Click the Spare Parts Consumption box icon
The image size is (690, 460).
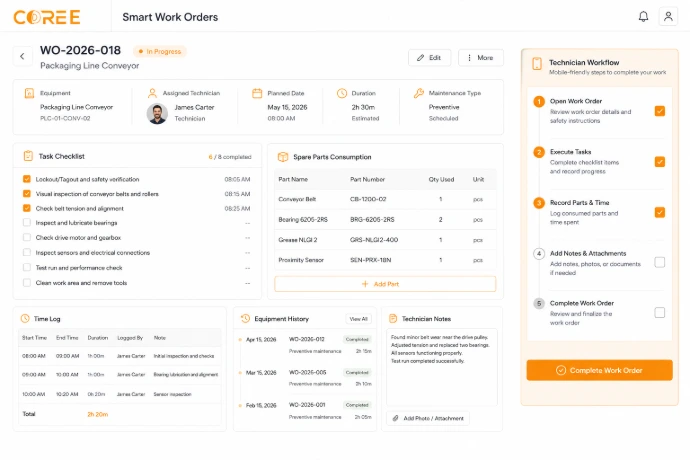[x=283, y=157]
